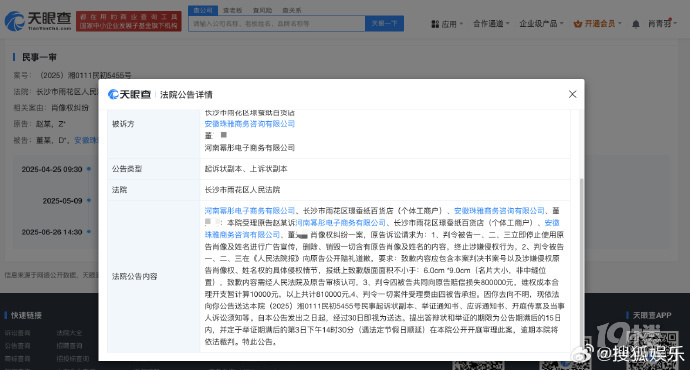This screenshot has width=690, height=370.
Task: Switch to the 查风险 search tab
Action: (x=262, y=10)
